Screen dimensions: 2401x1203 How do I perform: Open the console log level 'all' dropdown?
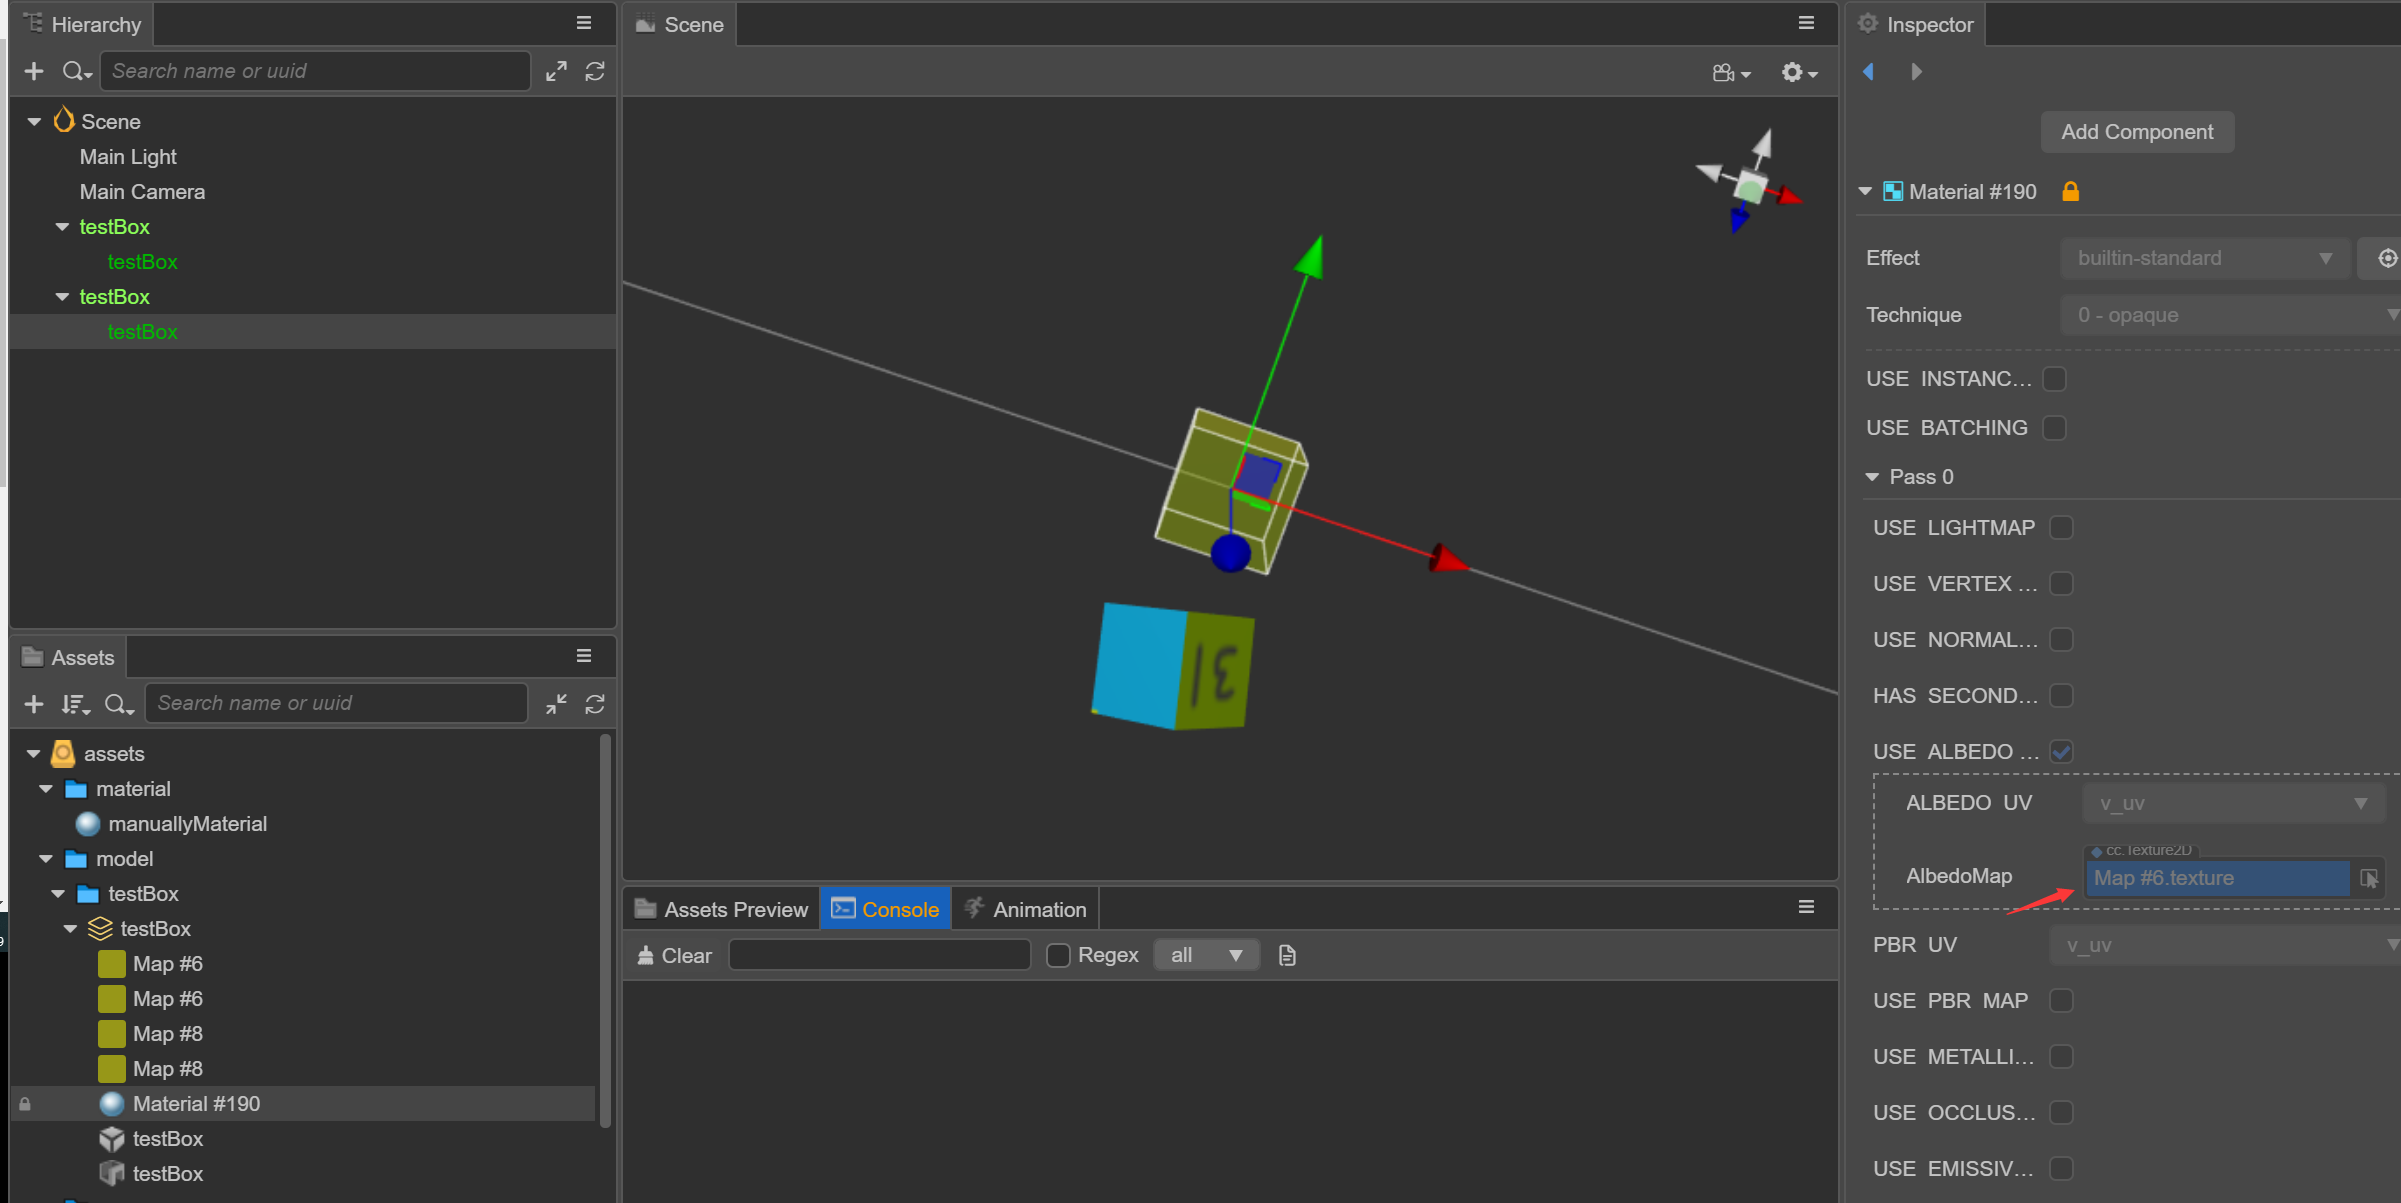(1205, 955)
